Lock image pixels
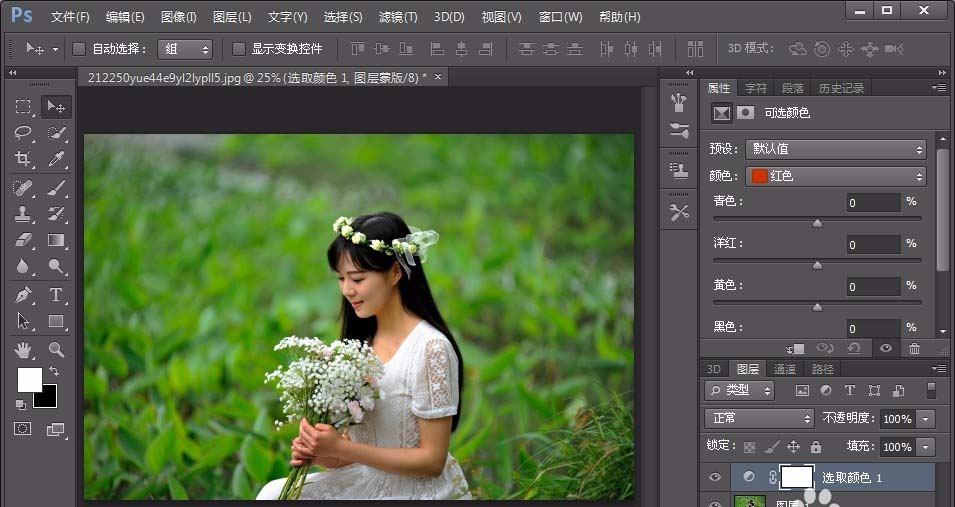This screenshot has width=955, height=507. pyautogui.click(x=772, y=447)
